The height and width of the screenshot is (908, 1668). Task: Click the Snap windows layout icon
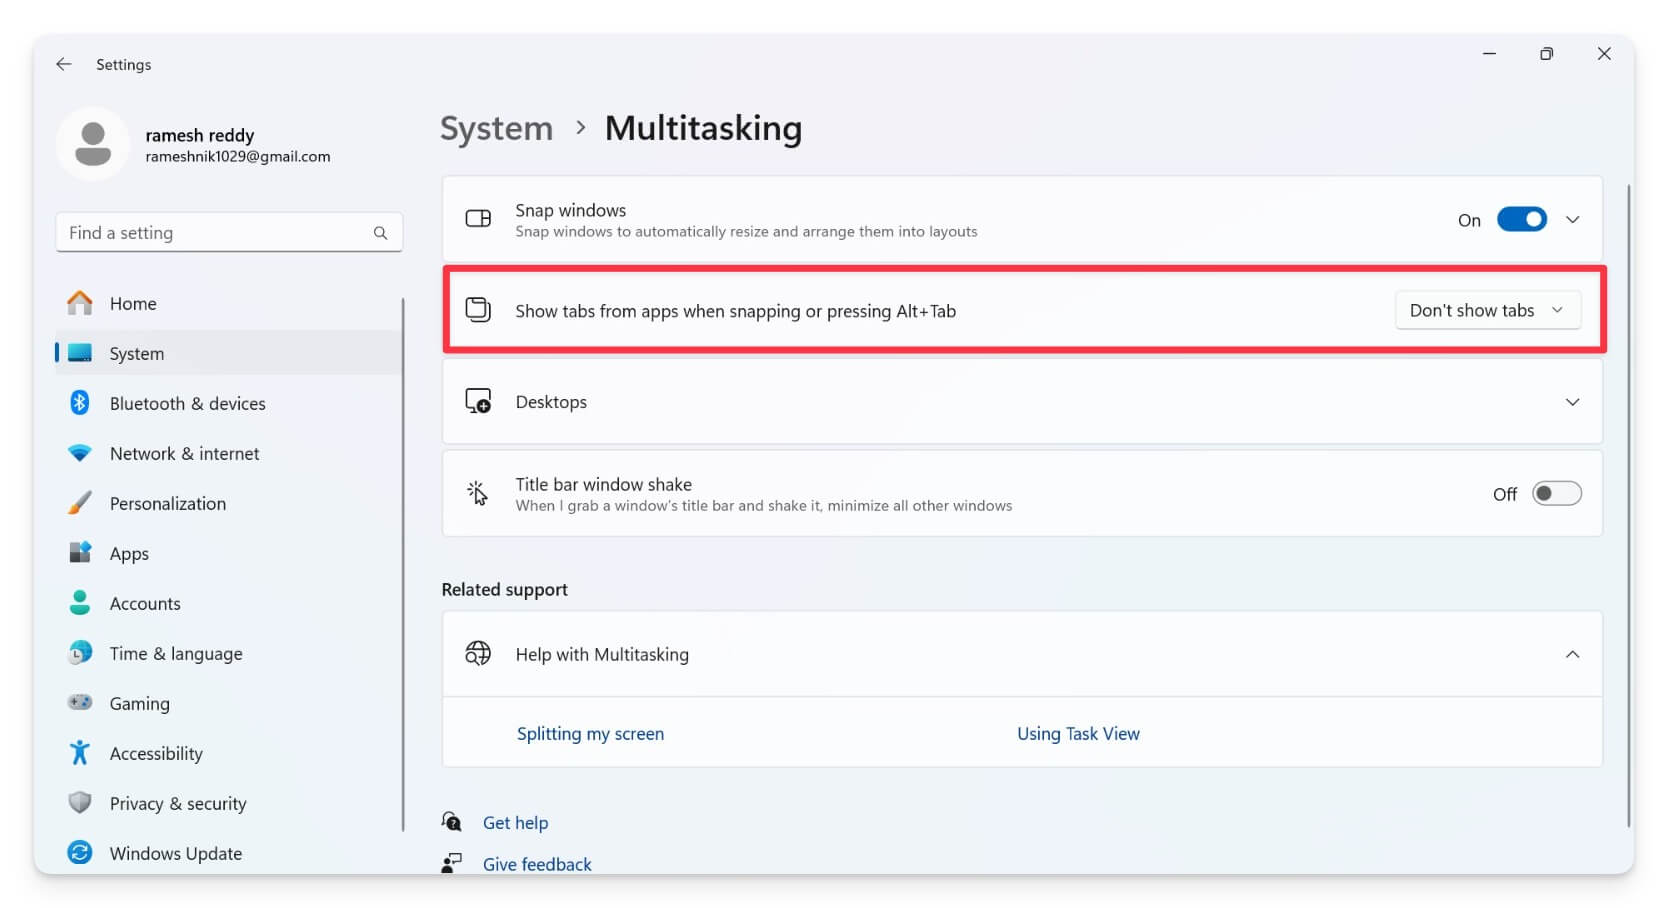[x=478, y=219]
